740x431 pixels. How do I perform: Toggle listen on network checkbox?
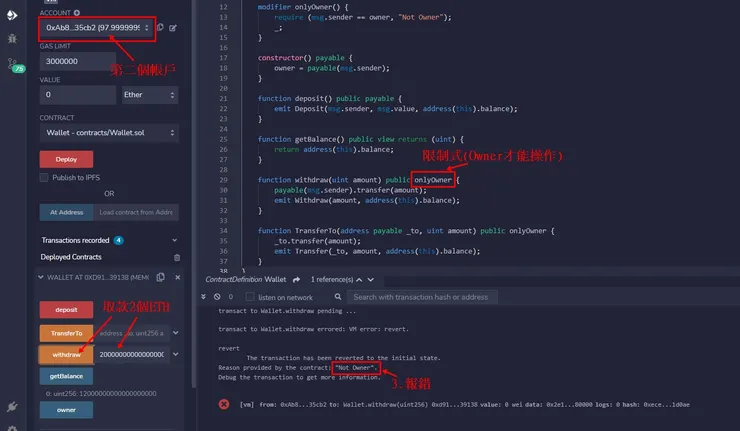click(x=250, y=296)
